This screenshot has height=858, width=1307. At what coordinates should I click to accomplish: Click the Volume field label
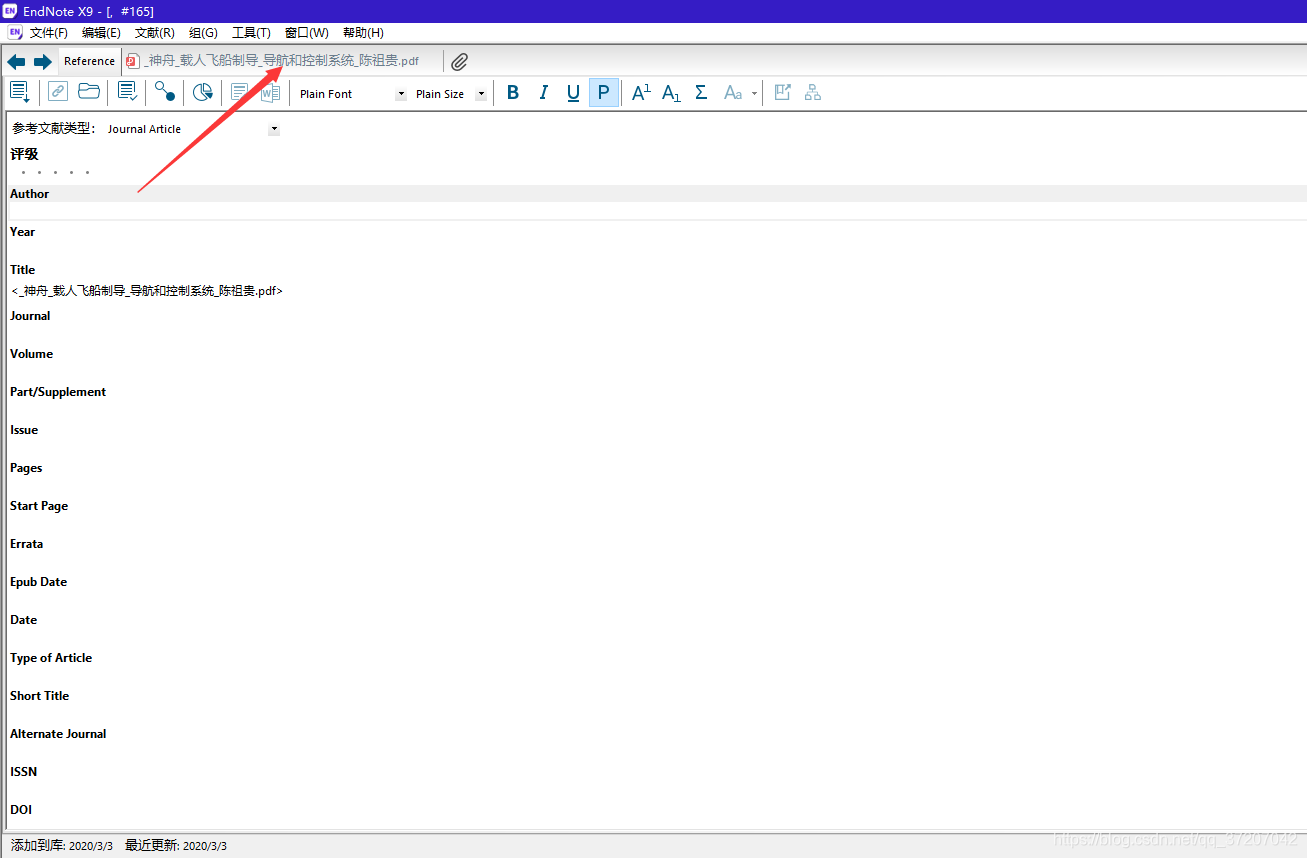[x=31, y=354]
